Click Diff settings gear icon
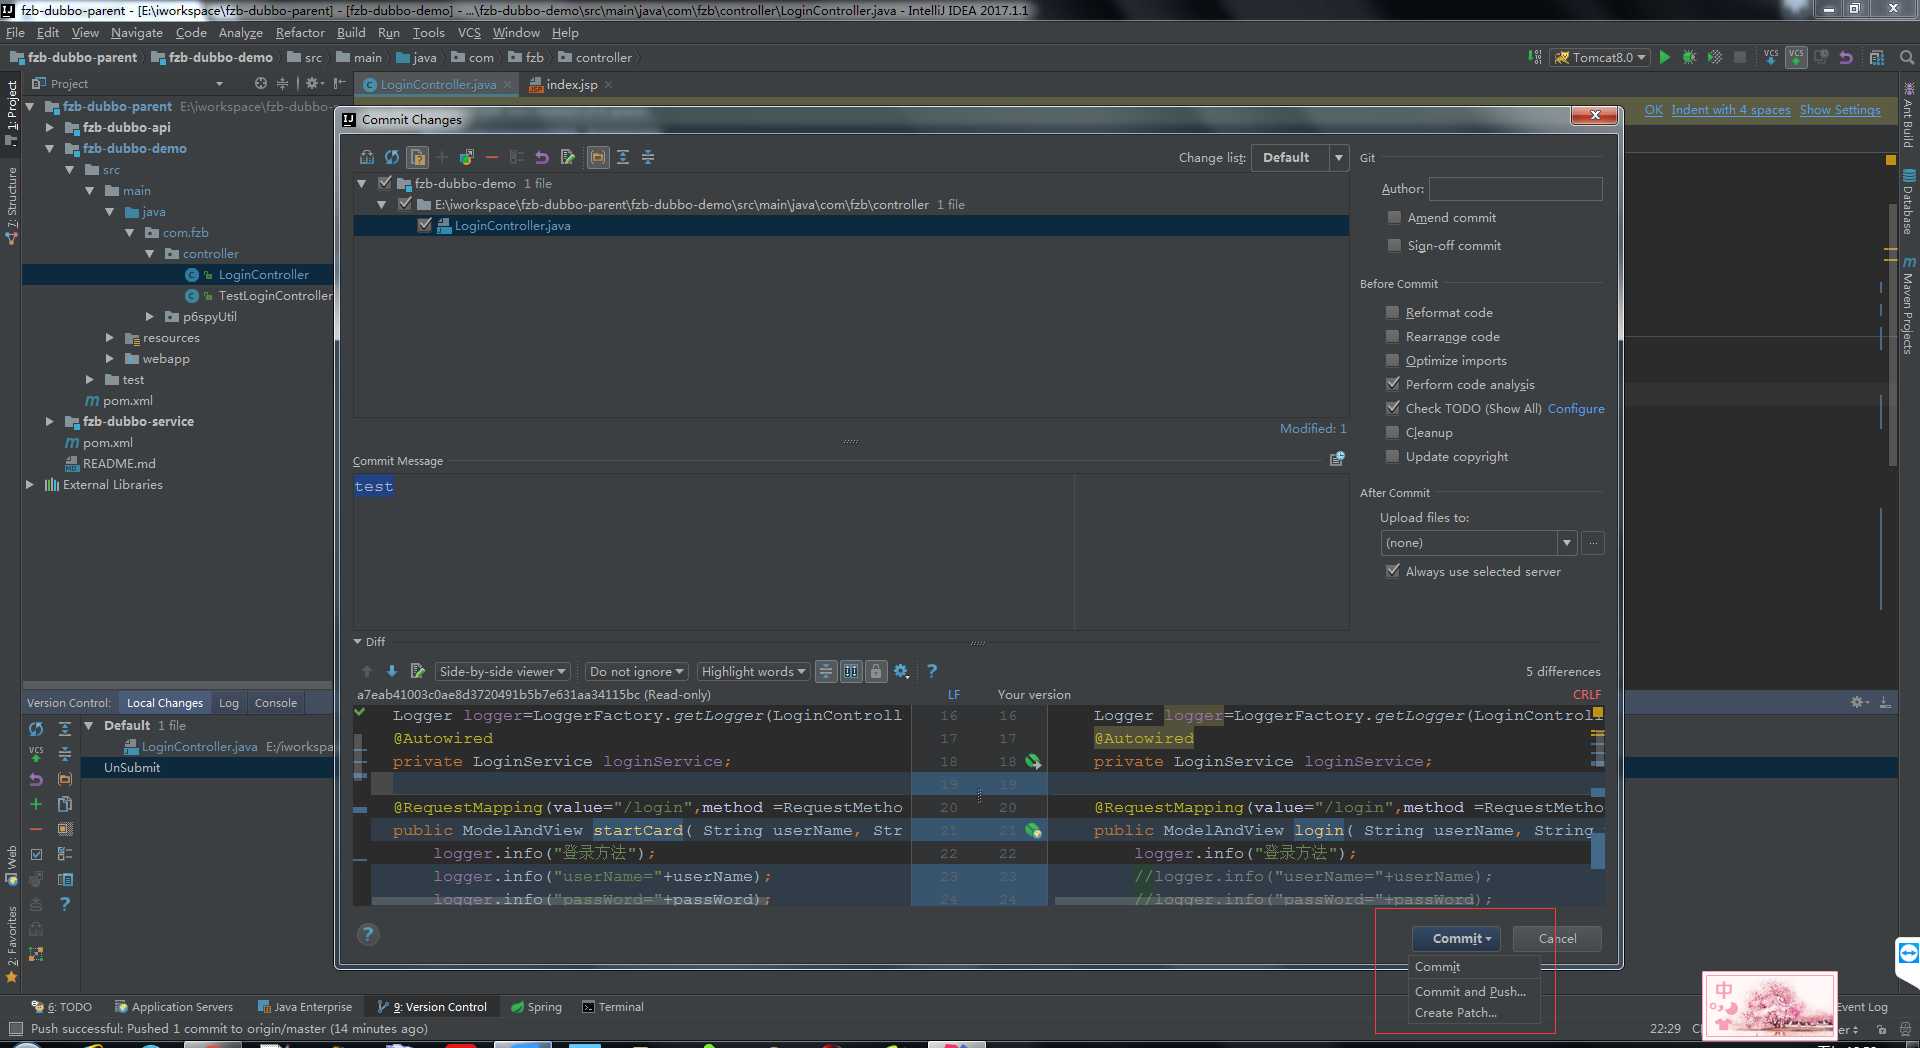 coord(901,671)
